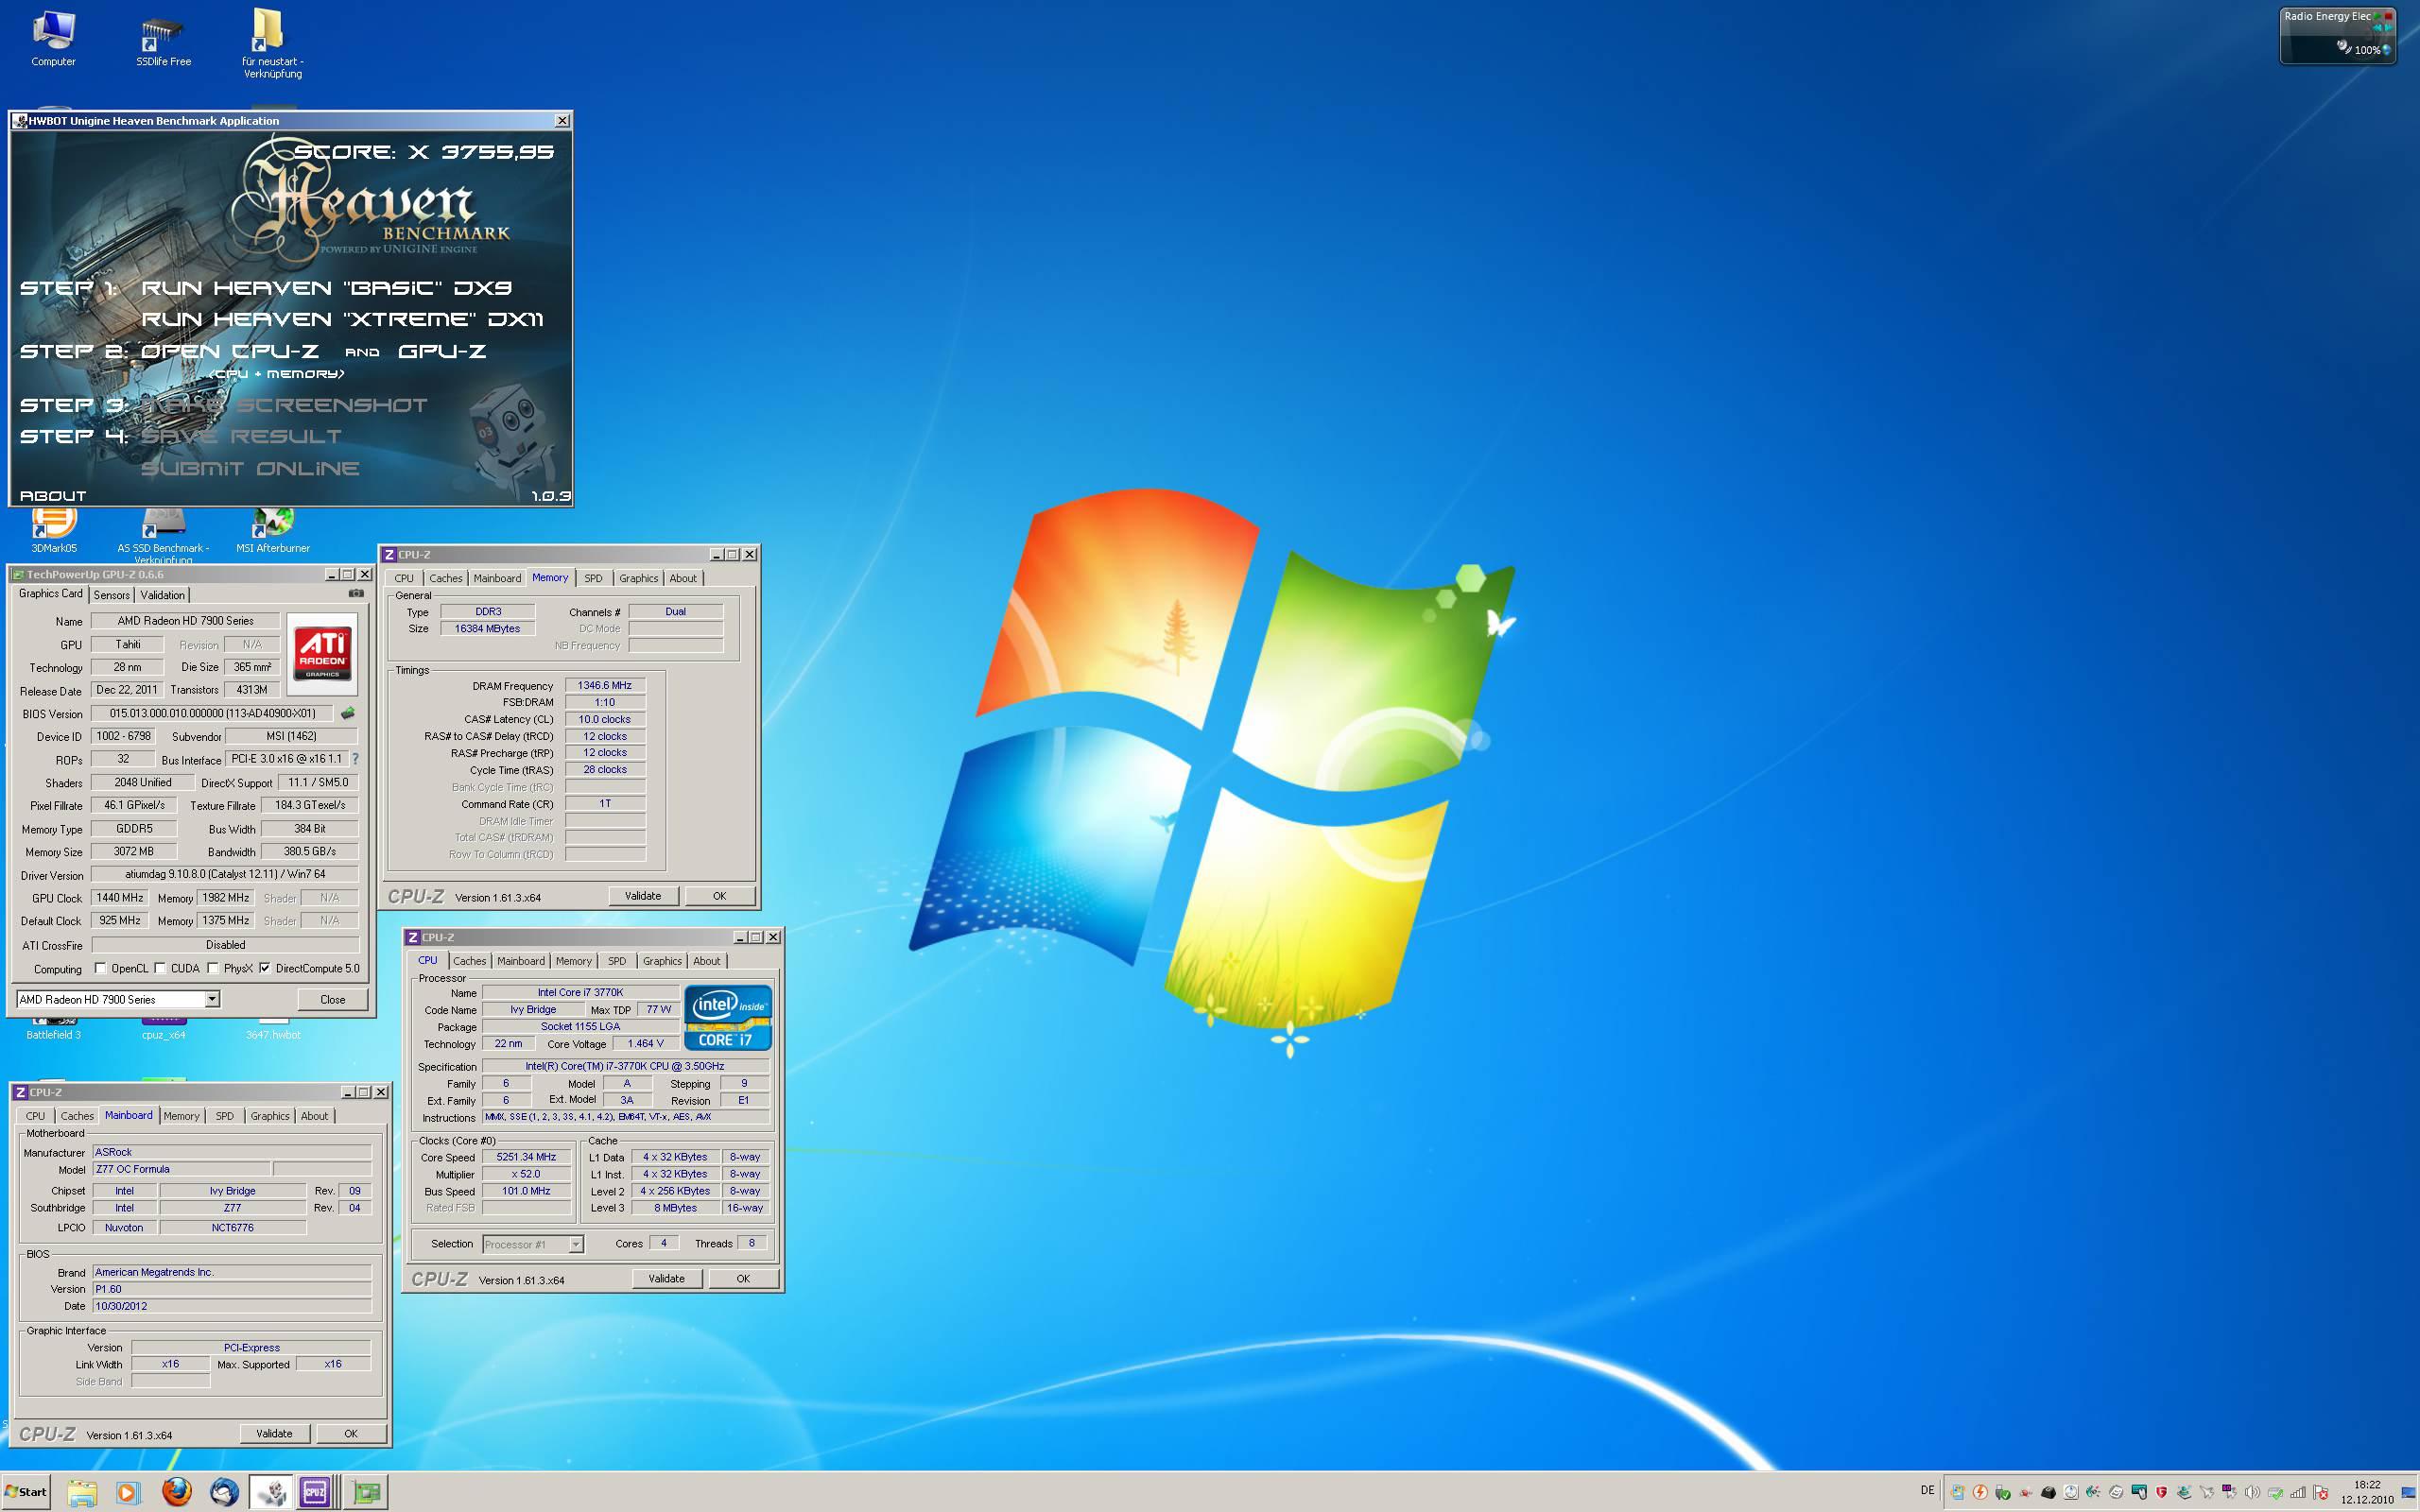This screenshot has height=1512, width=2420.
Task: Click Save Result in Heaven app
Action: point(241,436)
